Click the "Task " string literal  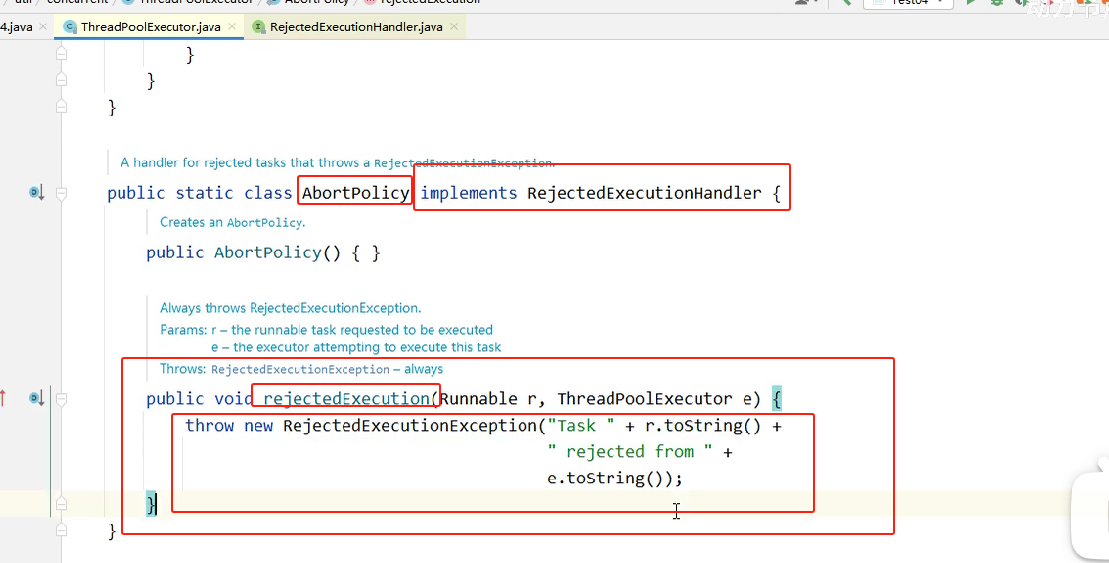581,426
